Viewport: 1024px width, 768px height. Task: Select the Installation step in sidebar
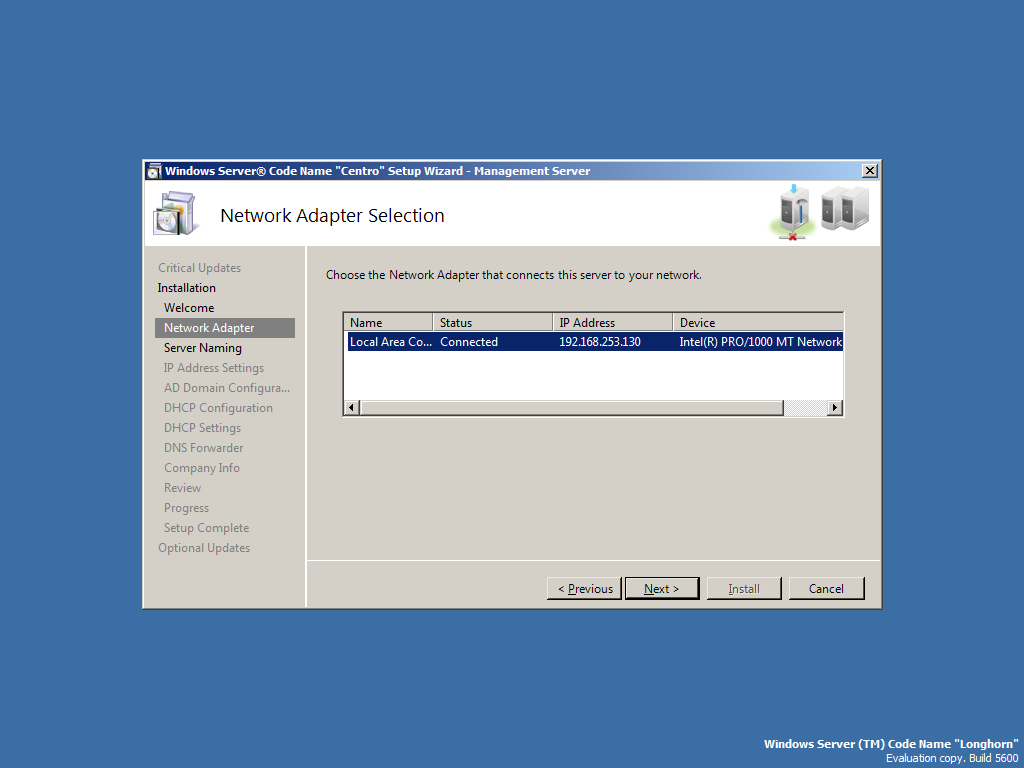tap(187, 288)
